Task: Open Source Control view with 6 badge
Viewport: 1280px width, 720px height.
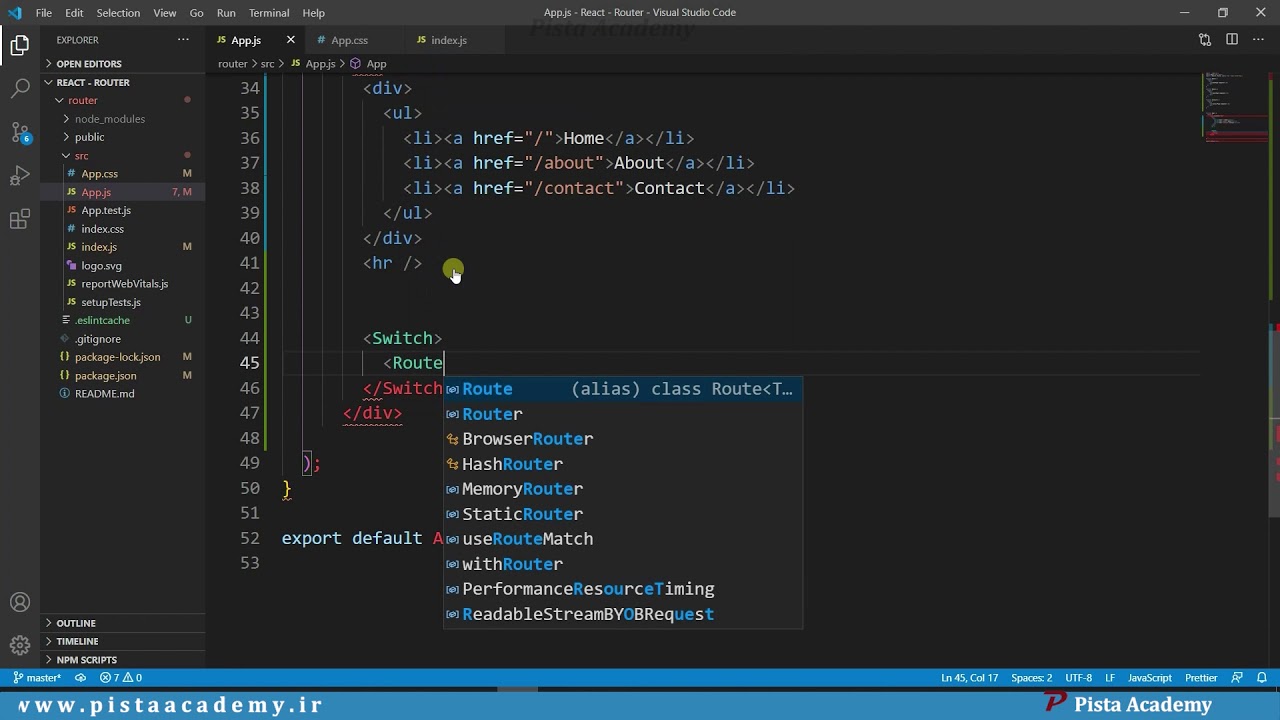Action: 20,133
